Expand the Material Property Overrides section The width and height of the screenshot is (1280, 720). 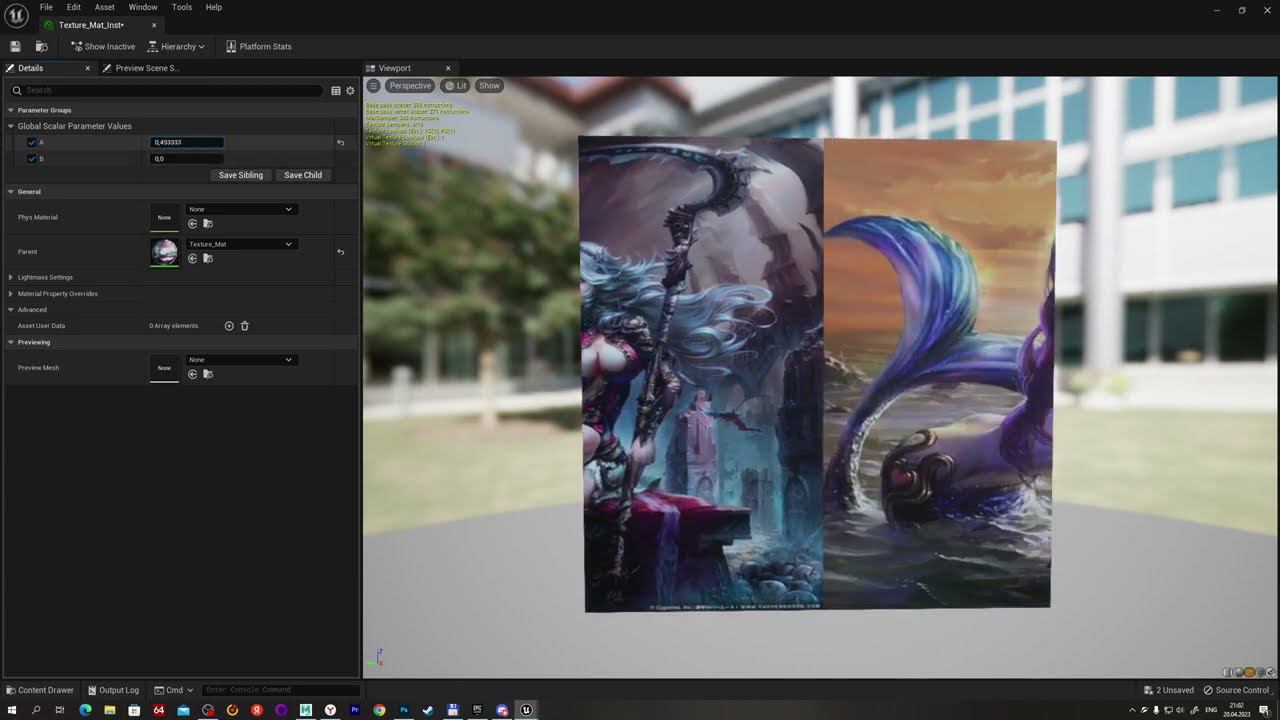(x=11, y=294)
